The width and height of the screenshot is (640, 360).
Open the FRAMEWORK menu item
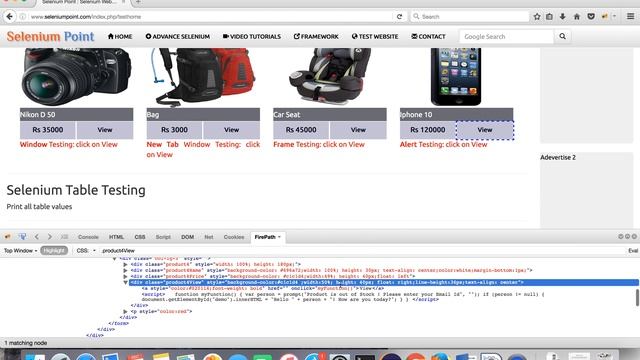tap(316, 36)
